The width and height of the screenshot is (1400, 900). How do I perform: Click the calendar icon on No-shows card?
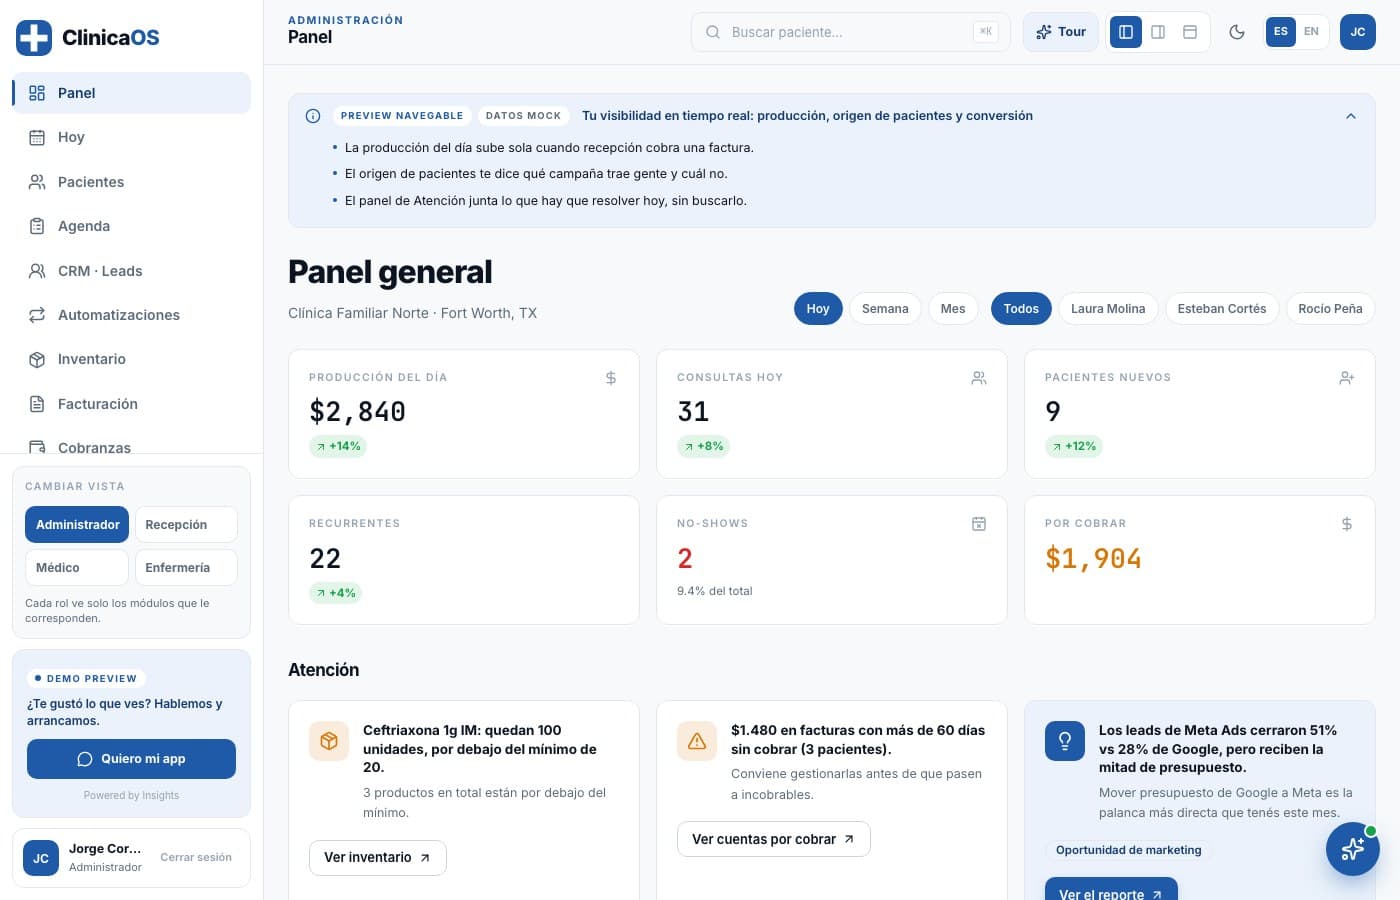979,524
